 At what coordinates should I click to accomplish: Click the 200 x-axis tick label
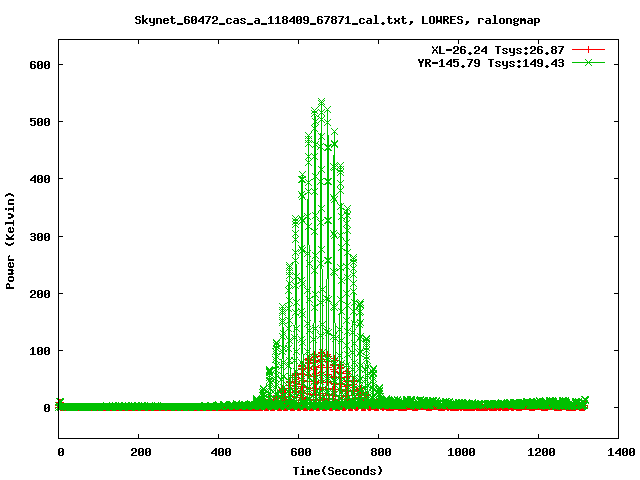coord(140,452)
